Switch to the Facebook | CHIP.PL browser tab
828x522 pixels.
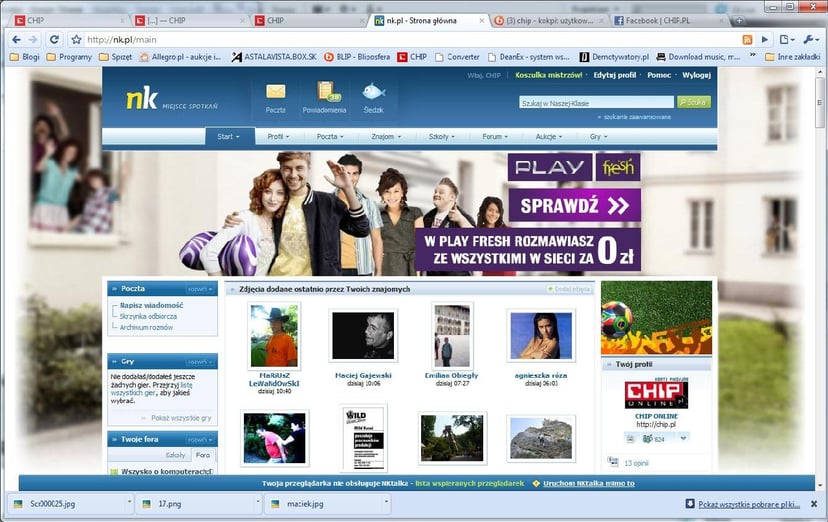click(661, 19)
